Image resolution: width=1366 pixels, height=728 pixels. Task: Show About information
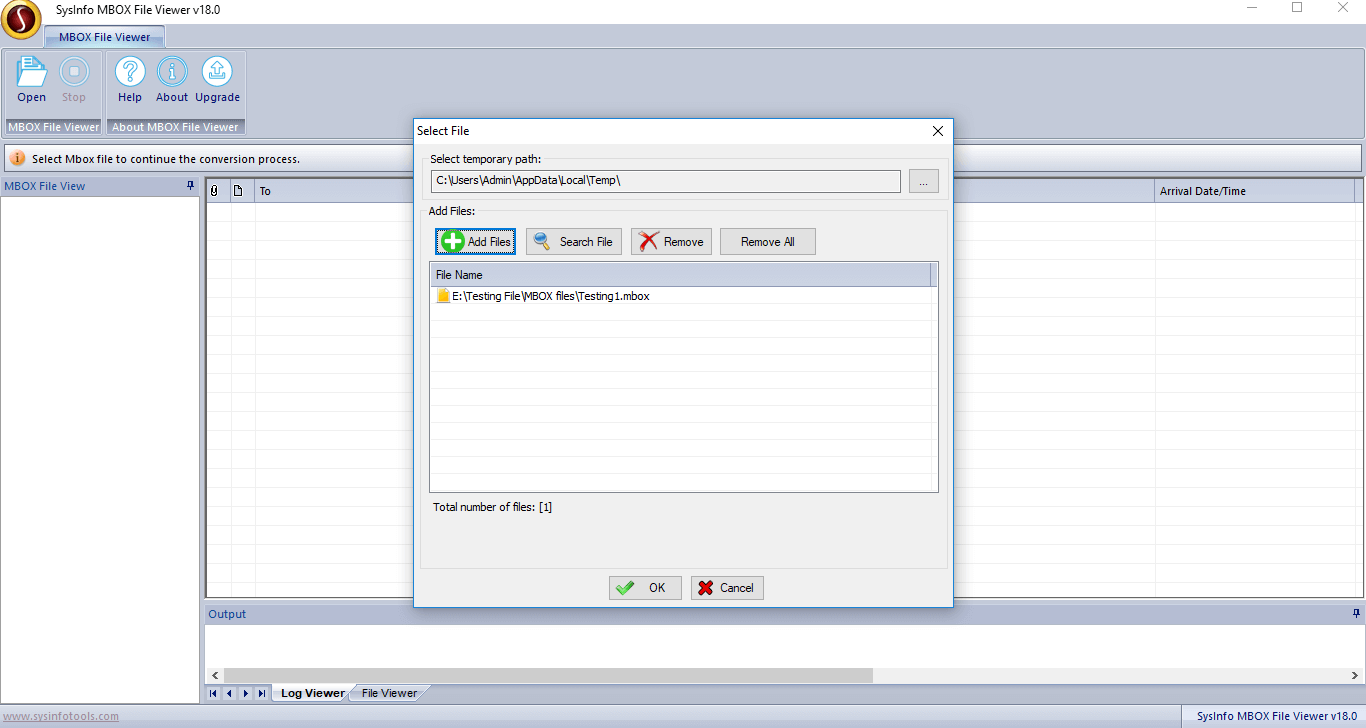[172, 80]
